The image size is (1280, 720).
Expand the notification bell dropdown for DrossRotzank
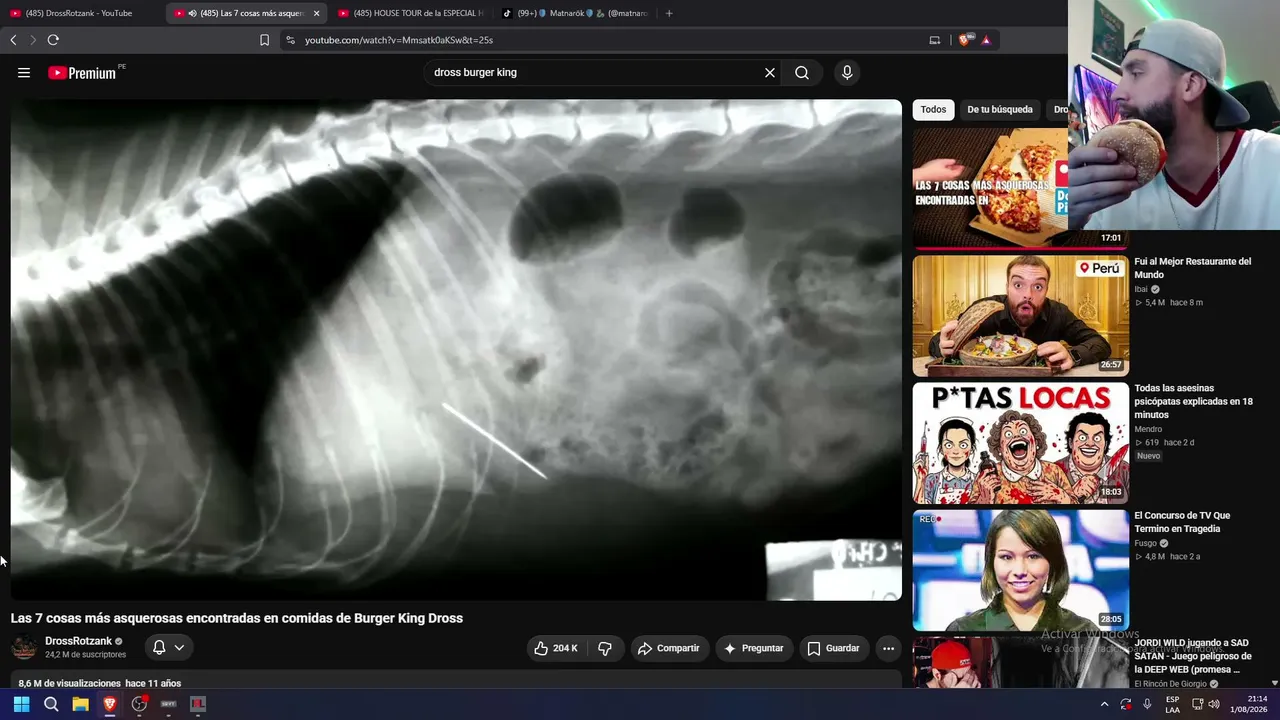168,648
